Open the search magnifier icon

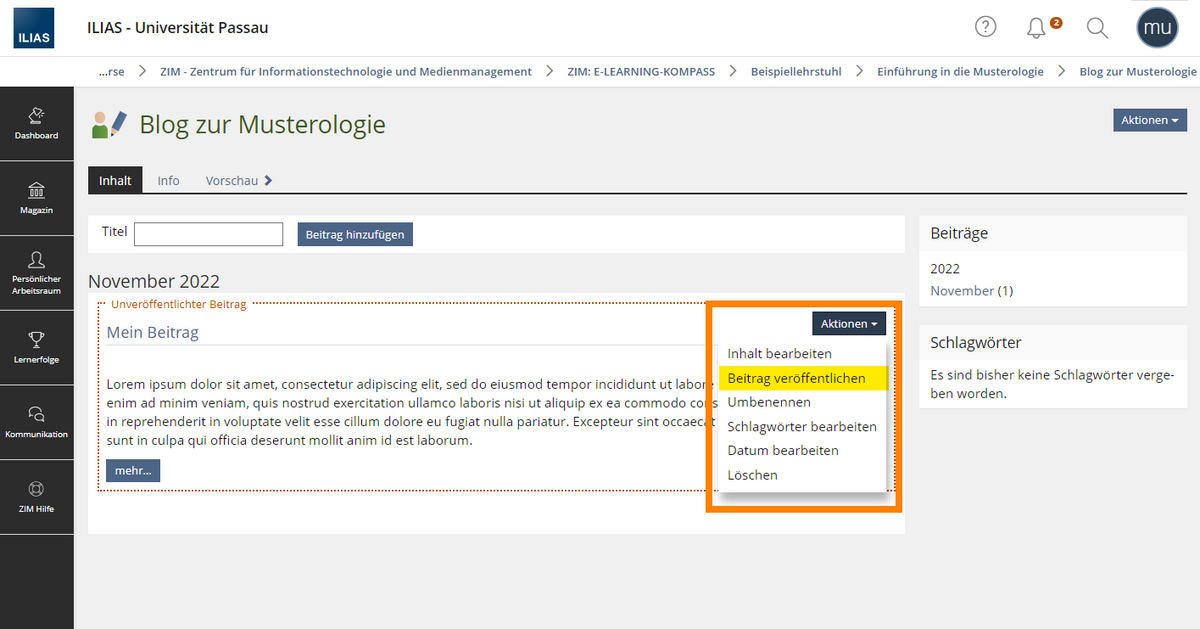[x=1097, y=28]
